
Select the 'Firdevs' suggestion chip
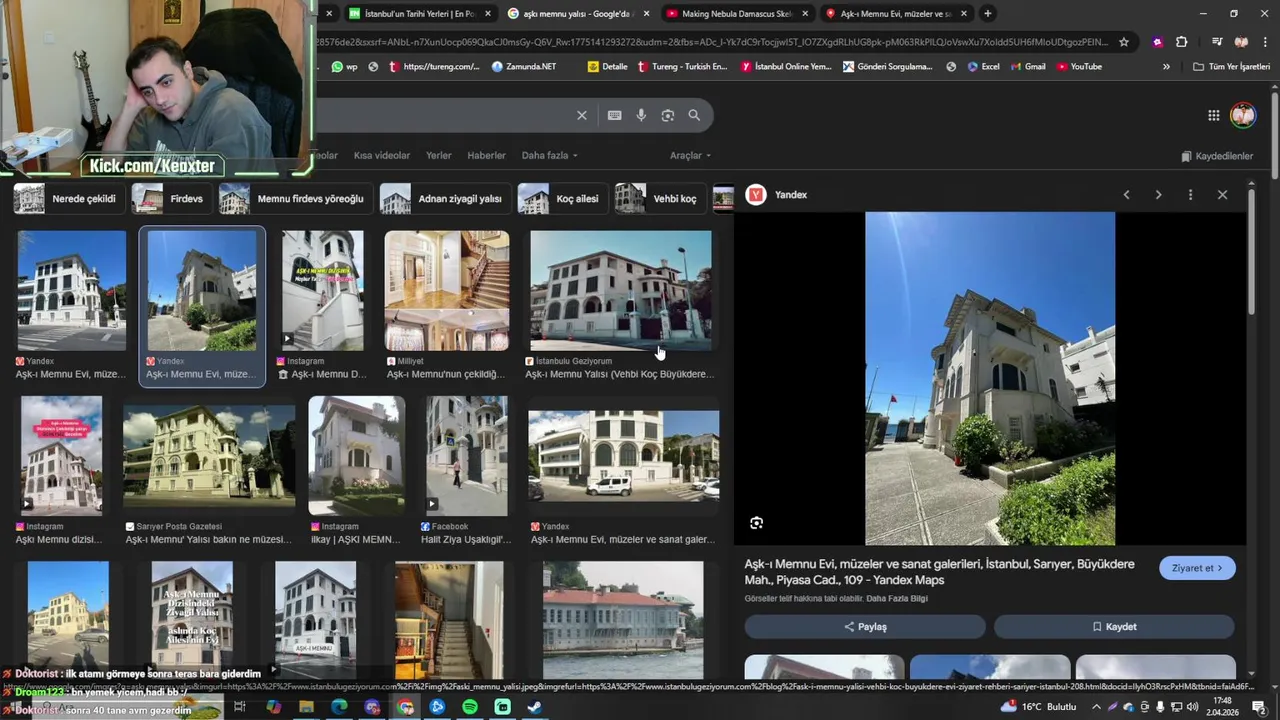[x=171, y=199]
